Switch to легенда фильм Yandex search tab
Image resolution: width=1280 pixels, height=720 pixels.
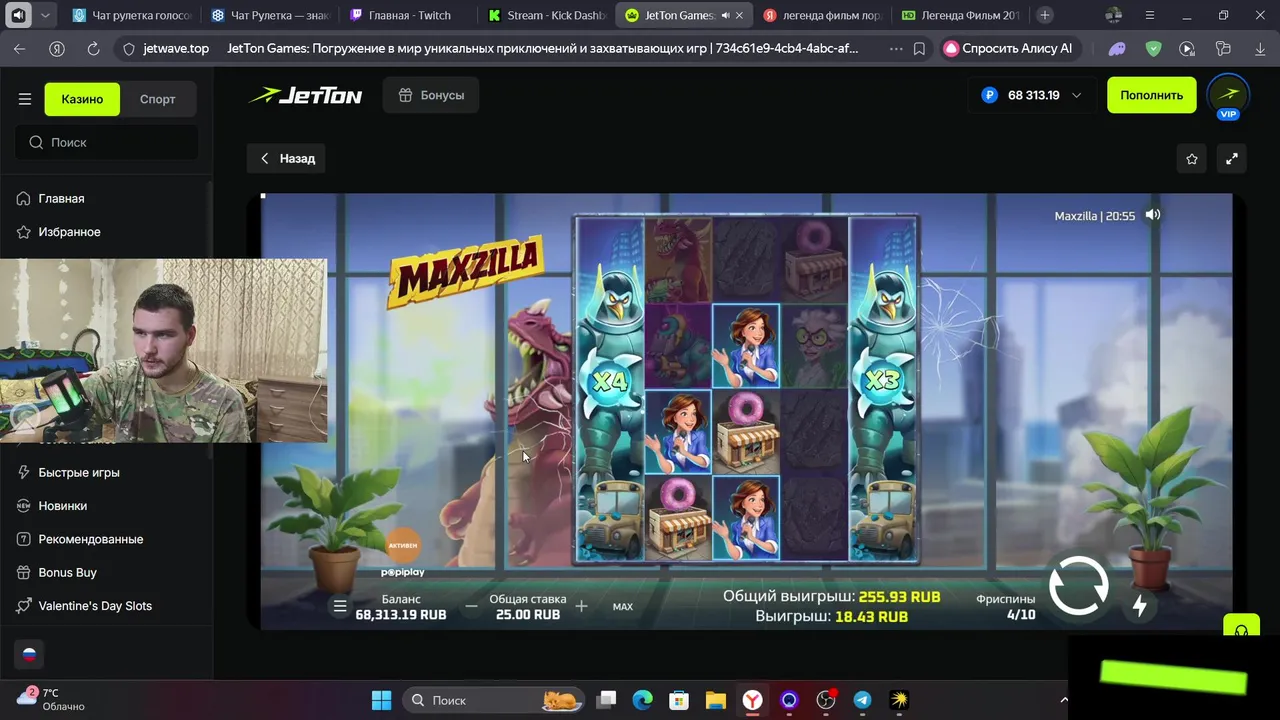821,15
